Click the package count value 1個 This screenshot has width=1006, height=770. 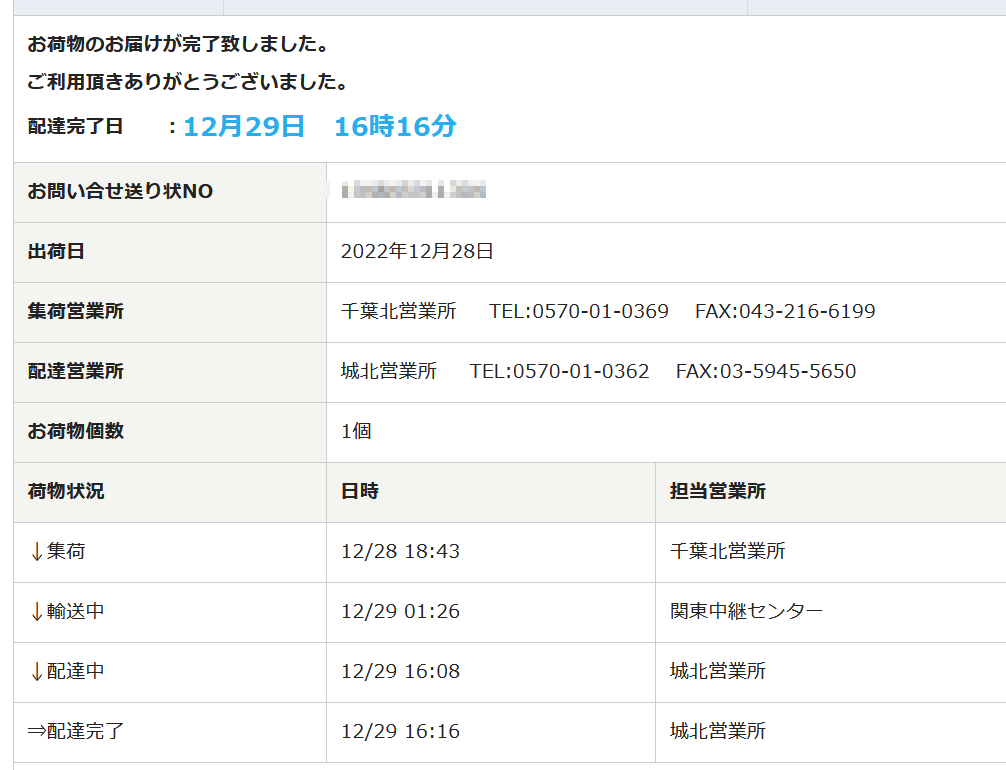pos(356,432)
